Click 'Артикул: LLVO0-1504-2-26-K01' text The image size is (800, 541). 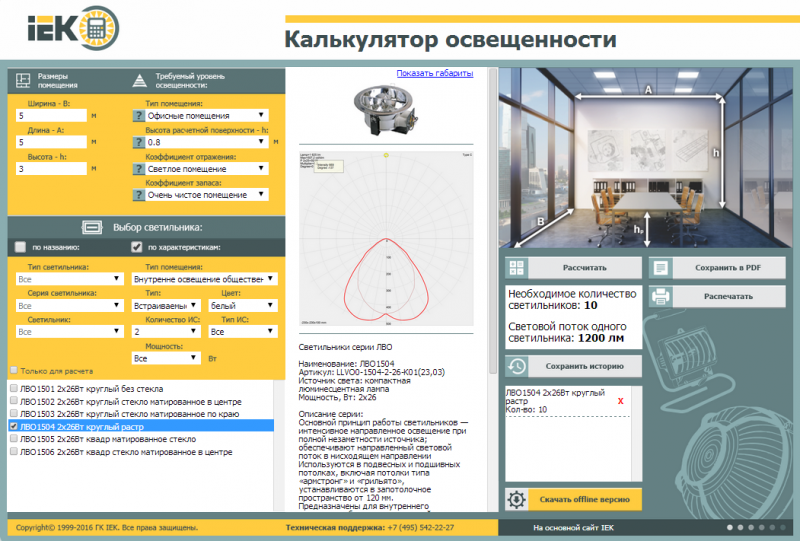click(371, 372)
